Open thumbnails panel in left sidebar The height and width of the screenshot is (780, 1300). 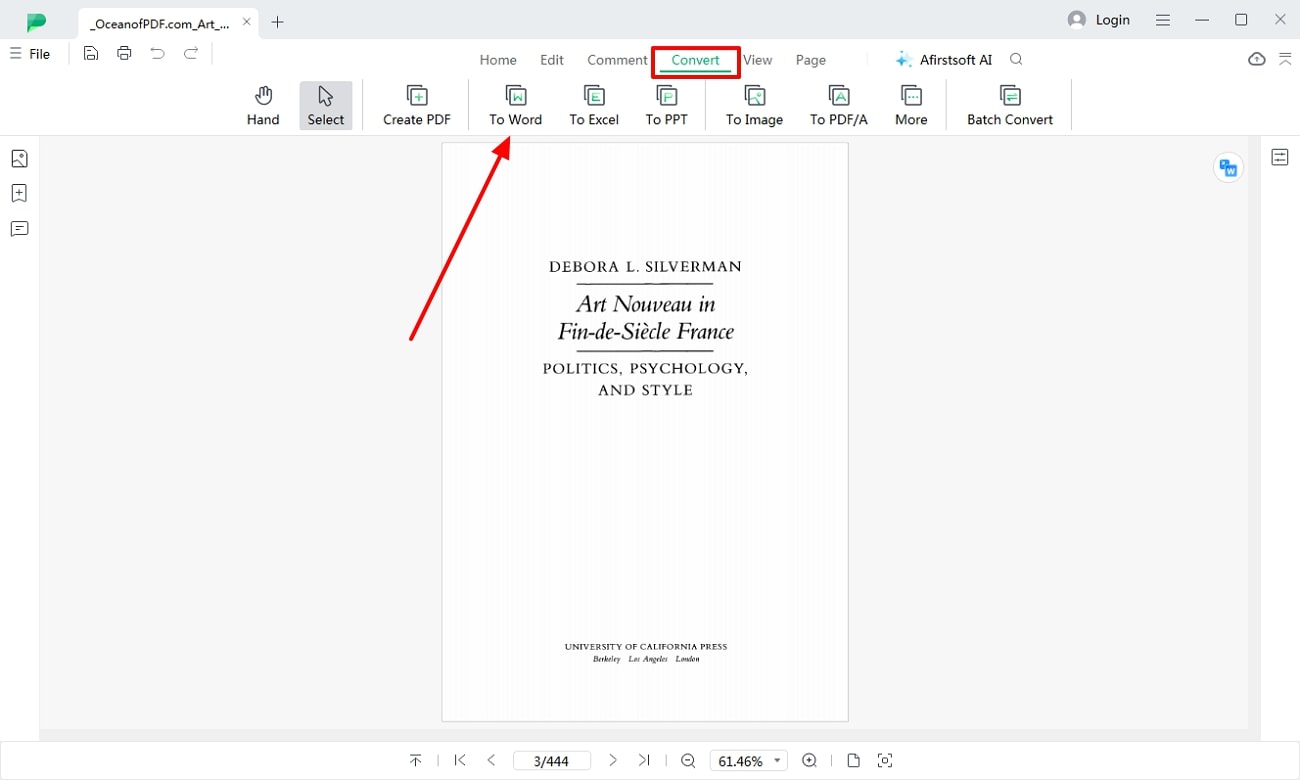[x=19, y=159]
